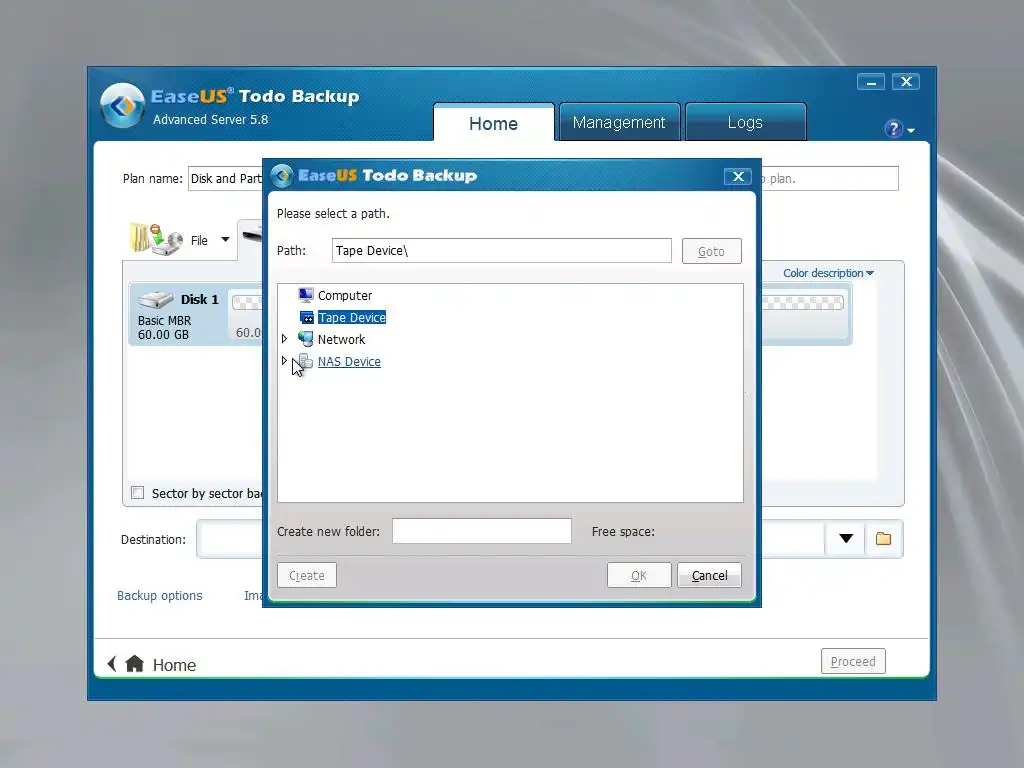
Task: Expand the NAS Device tree node
Action: (284, 360)
